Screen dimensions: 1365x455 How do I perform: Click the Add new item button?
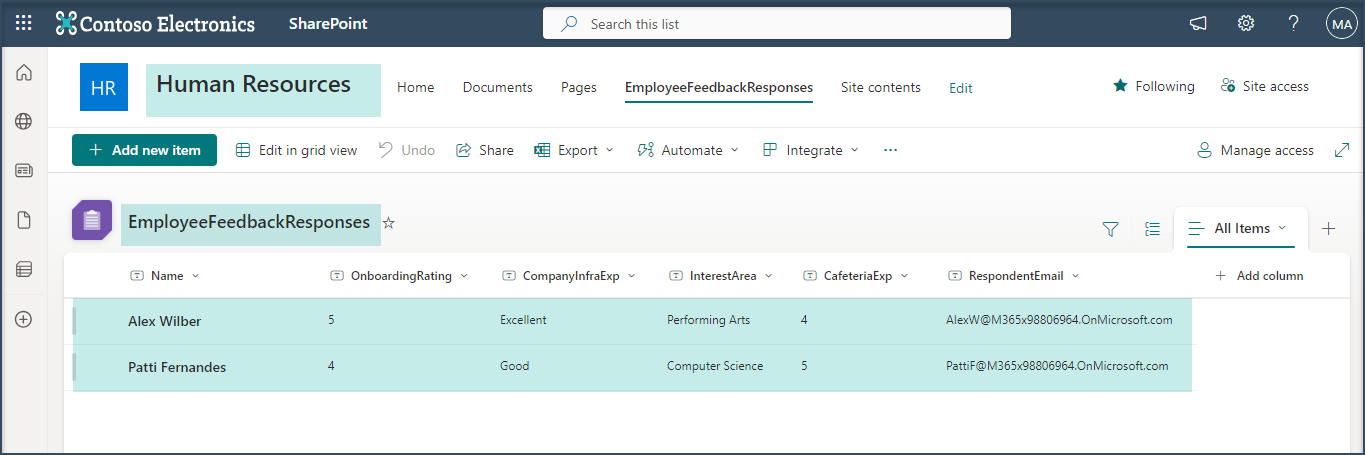pyautogui.click(x=144, y=150)
